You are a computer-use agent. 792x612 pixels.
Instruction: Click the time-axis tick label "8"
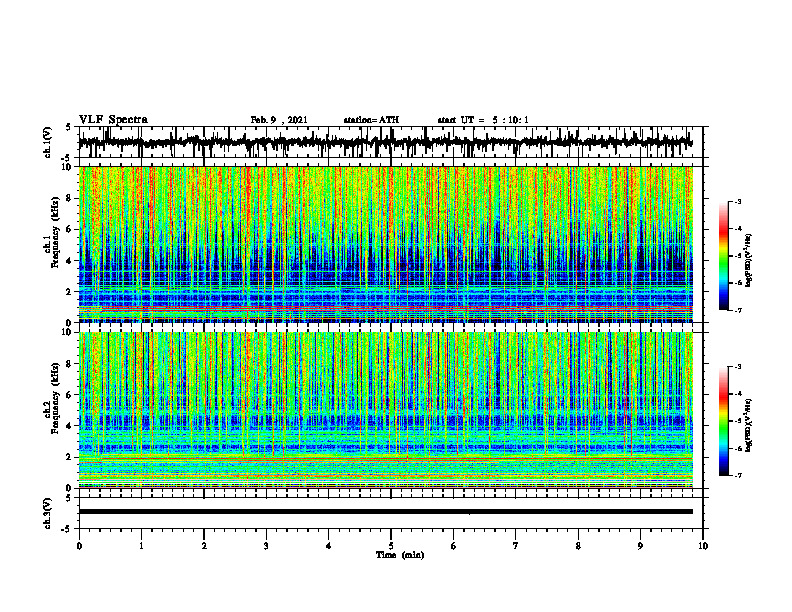point(578,546)
